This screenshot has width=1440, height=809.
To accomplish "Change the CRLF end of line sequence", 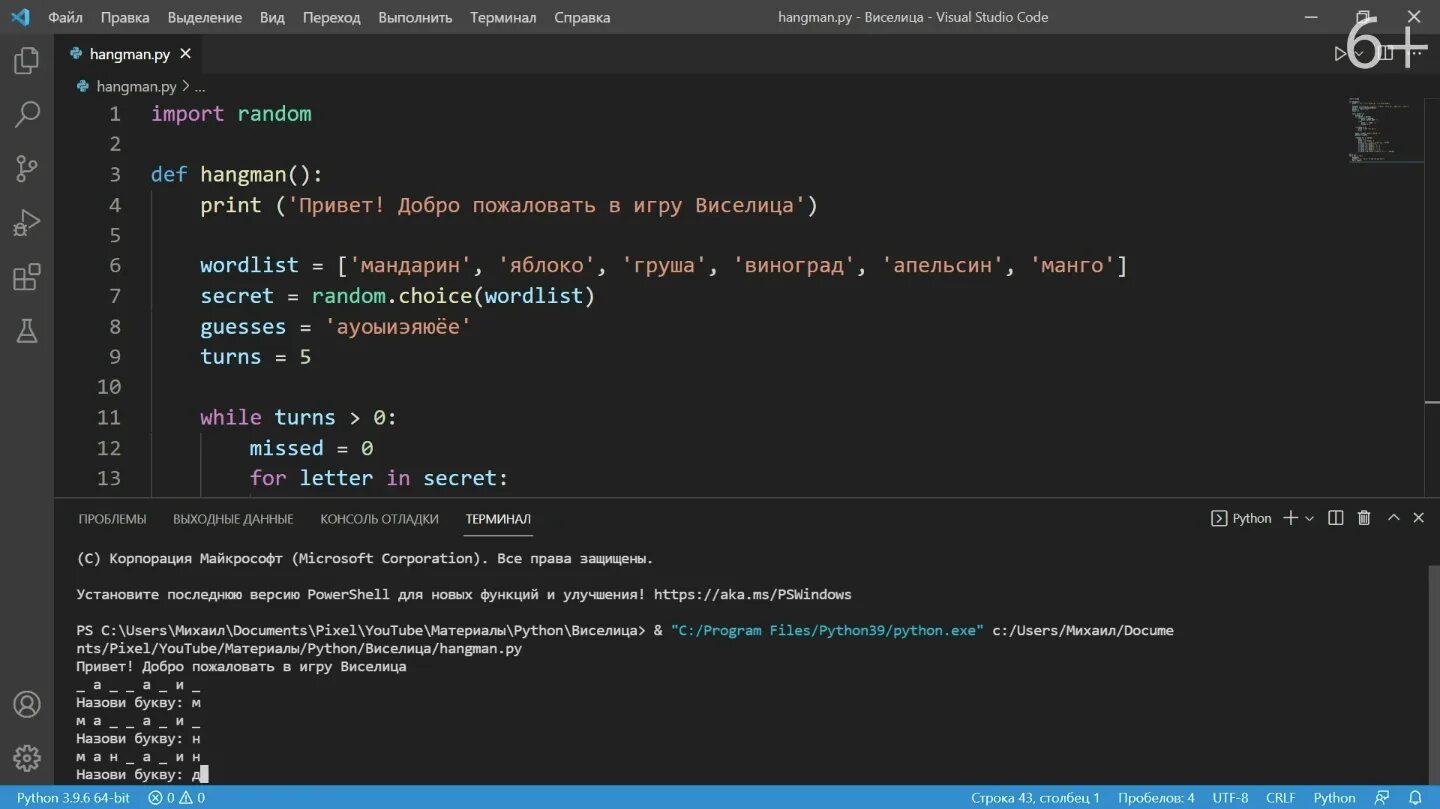I will point(1280,798).
